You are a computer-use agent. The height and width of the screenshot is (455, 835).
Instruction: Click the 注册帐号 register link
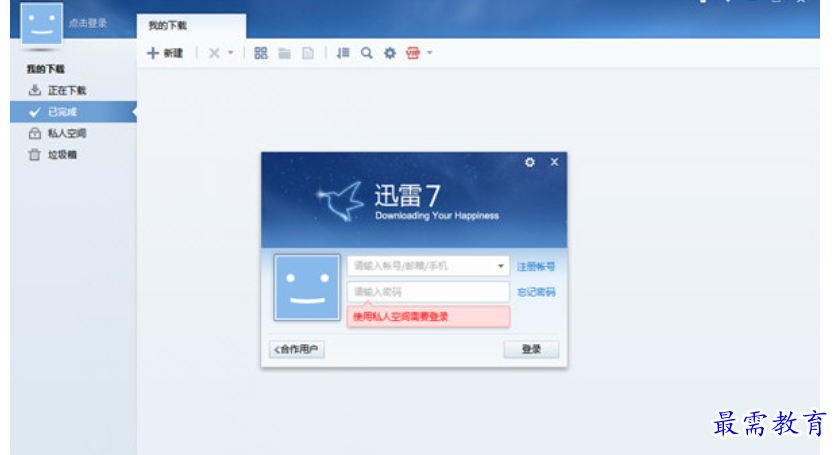click(x=536, y=266)
